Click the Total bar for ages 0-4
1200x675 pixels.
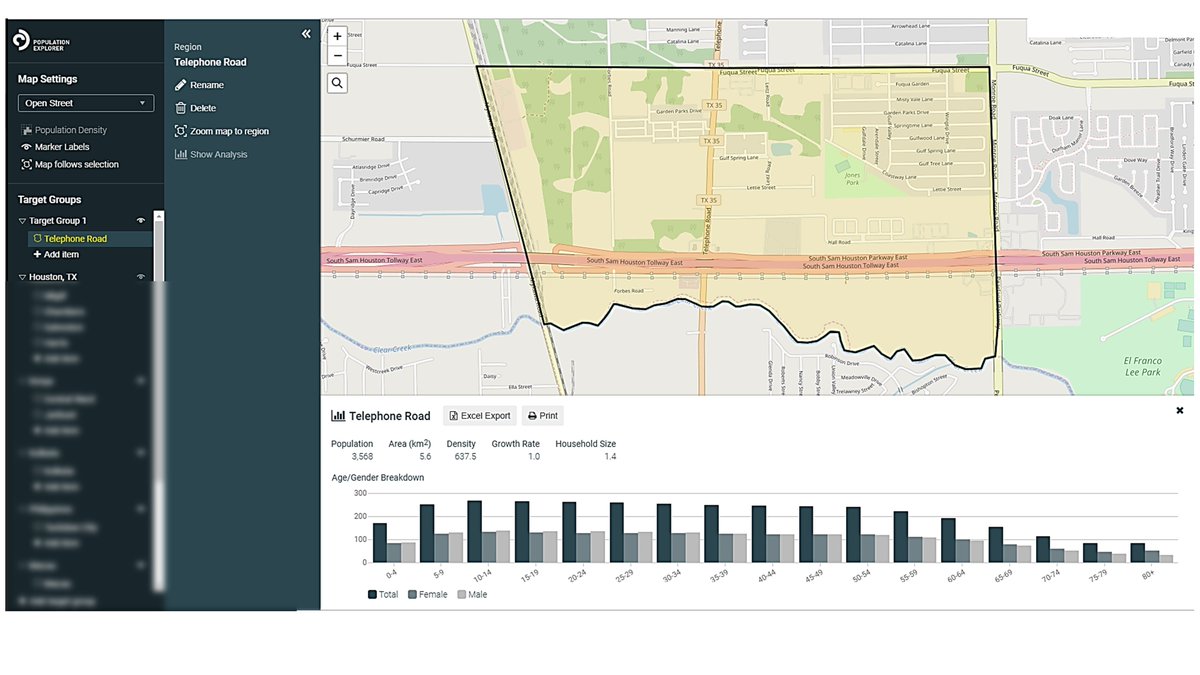coord(379,542)
